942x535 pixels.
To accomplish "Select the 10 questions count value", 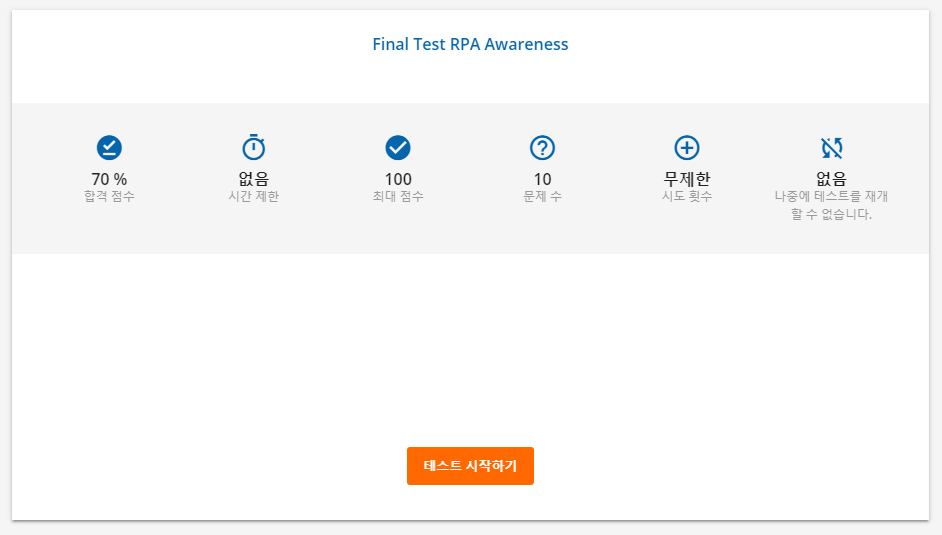I will [542, 179].
